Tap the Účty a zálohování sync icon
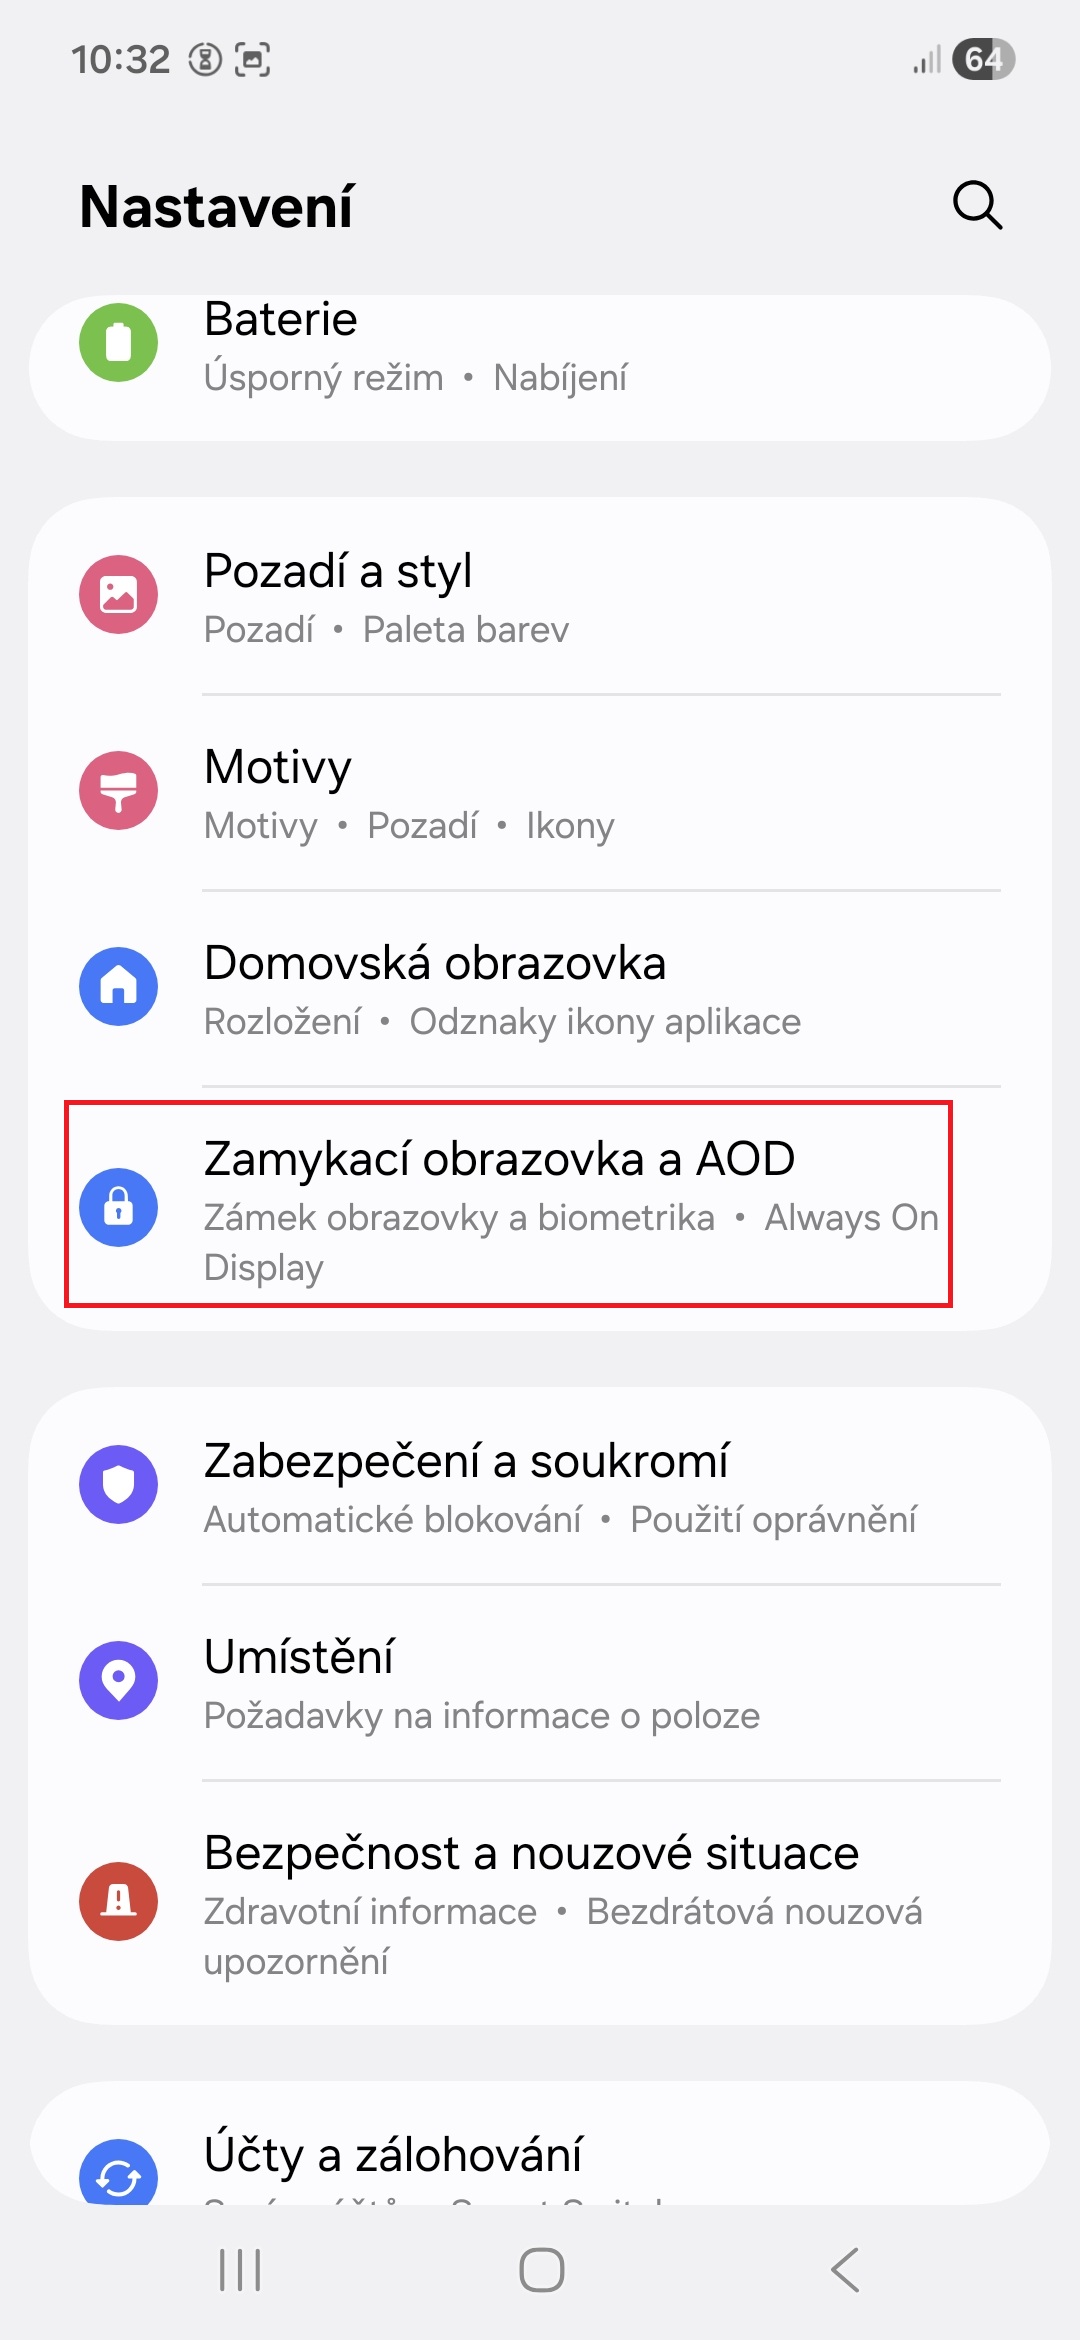Image resolution: width=1080 pixels, height=2340 pixels. click(x=119, y=2176)
